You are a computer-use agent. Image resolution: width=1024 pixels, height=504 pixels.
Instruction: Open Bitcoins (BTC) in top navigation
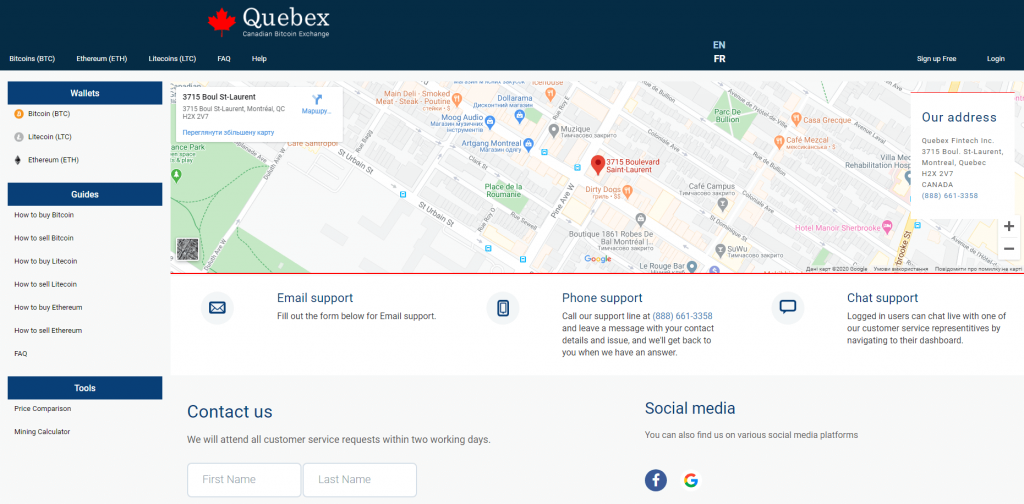32,59
